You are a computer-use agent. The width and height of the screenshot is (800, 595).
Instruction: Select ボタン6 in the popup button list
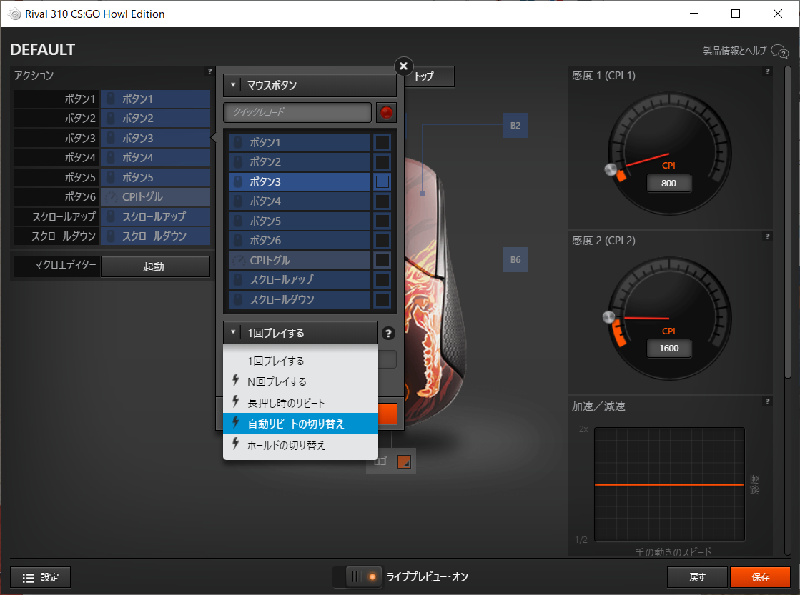[299, 240]
